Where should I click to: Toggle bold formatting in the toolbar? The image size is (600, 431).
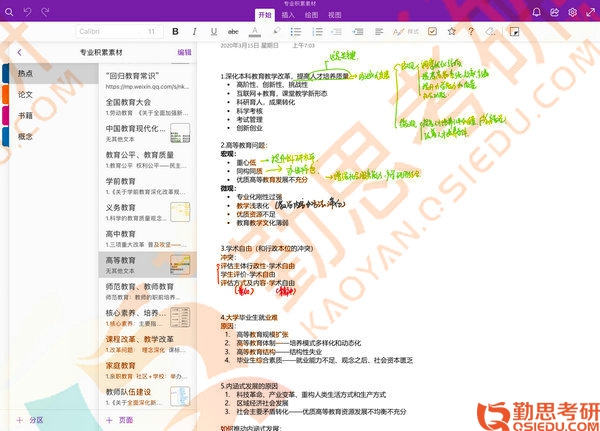[x=176, y=32]
